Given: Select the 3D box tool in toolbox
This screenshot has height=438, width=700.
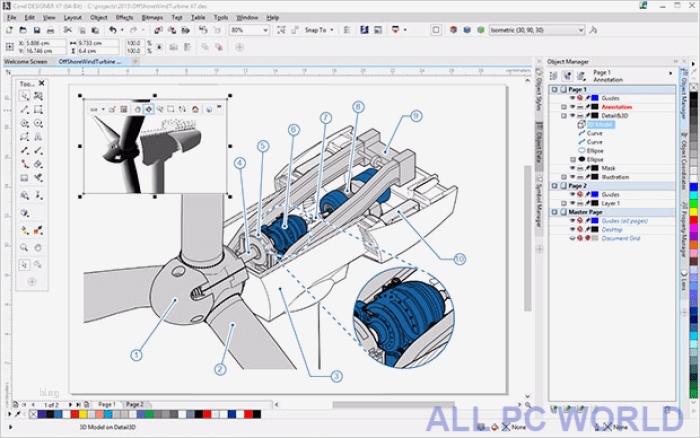Looking at the screenshot, I should 24,213.
